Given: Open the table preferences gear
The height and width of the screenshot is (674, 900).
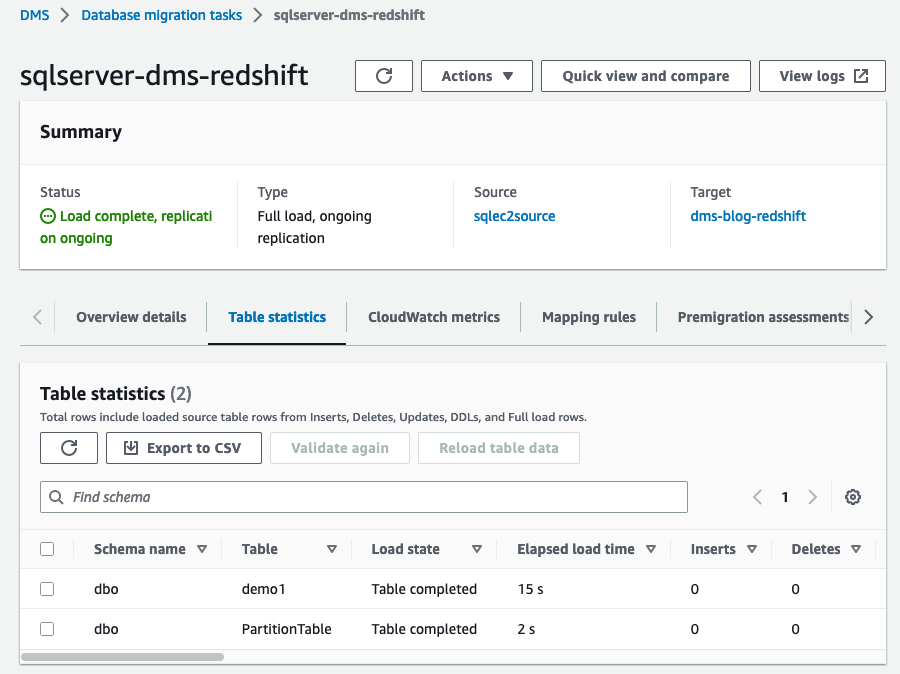Looking at the screenshot, I should (853, 497).
